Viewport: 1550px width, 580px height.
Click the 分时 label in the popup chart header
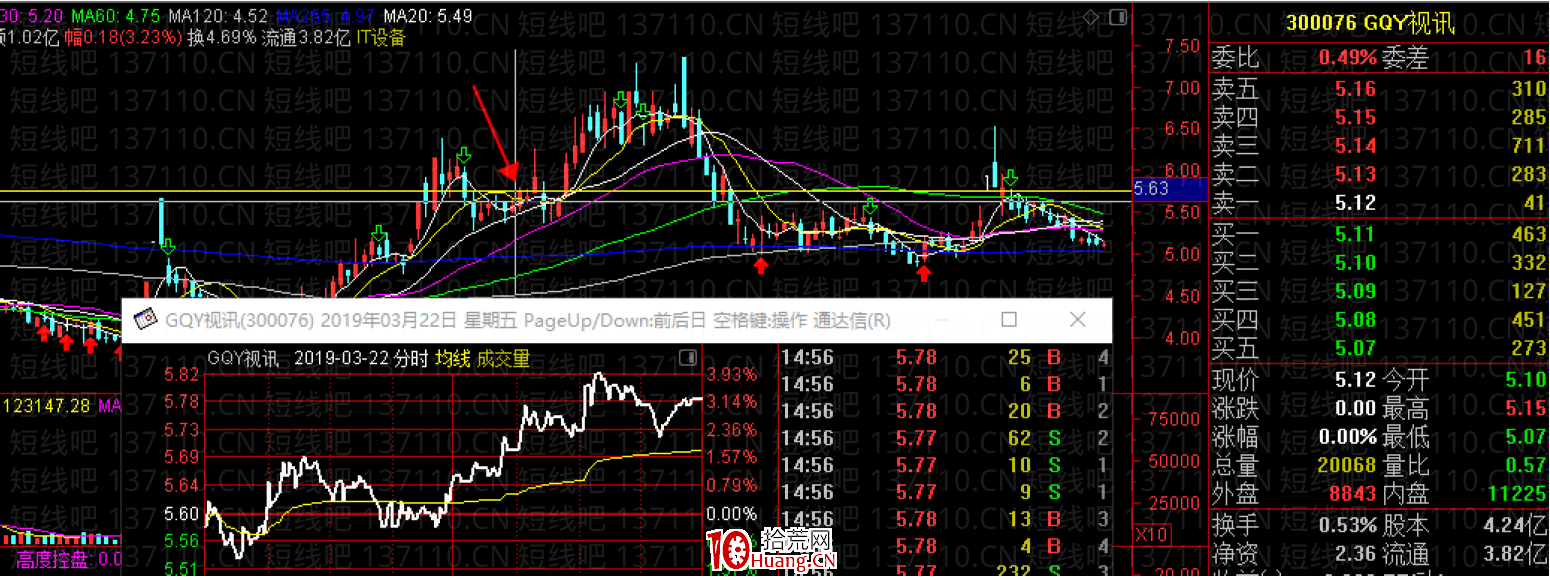(x=412, y=358)
